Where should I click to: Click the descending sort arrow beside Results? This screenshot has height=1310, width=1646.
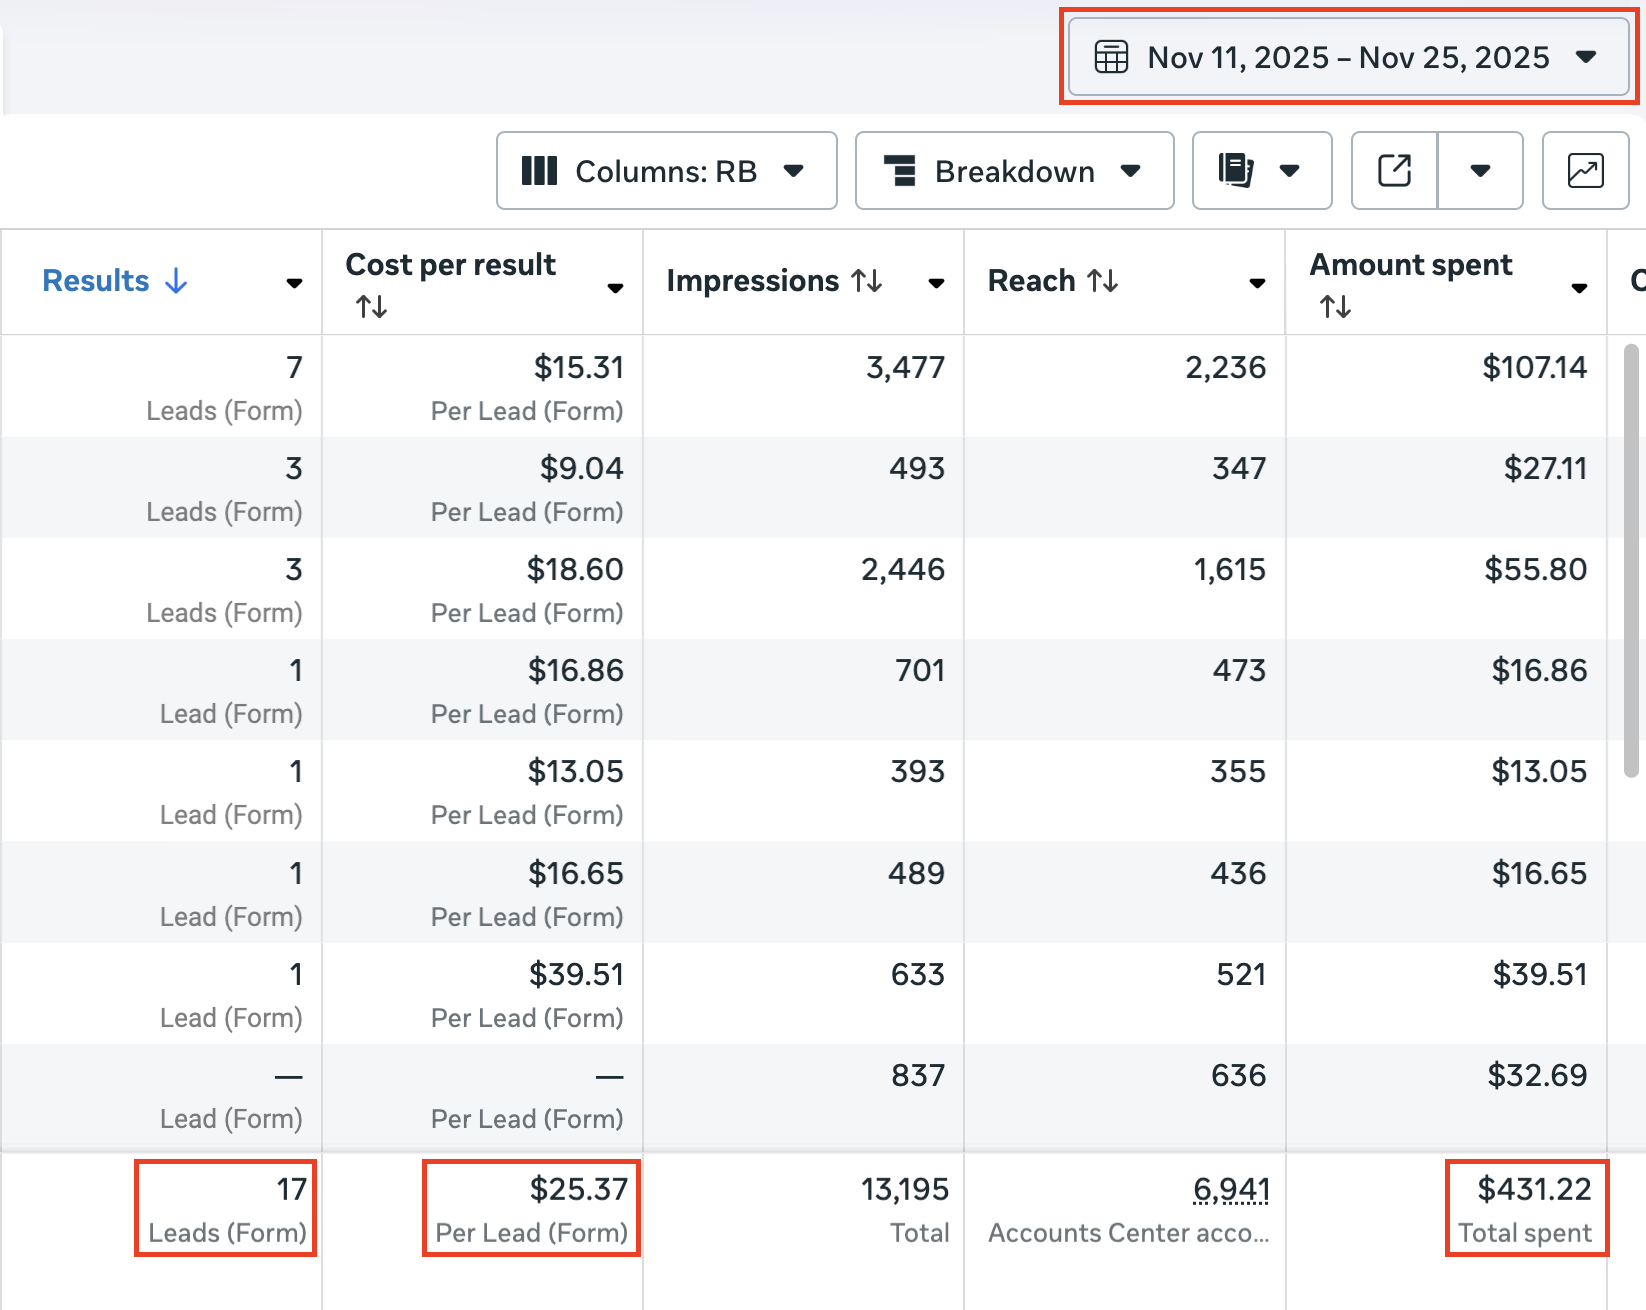pyautogui.click(x=177, y=281)
